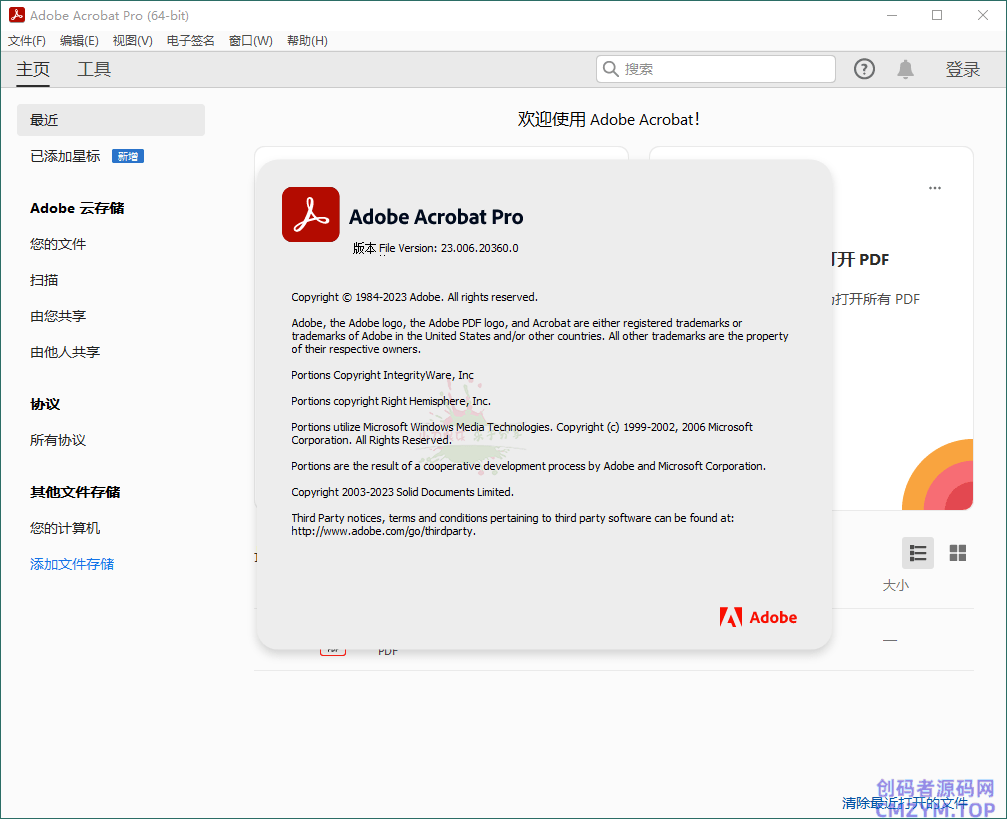
Task: Click inside the 搜索 input field
Action: 725,69
